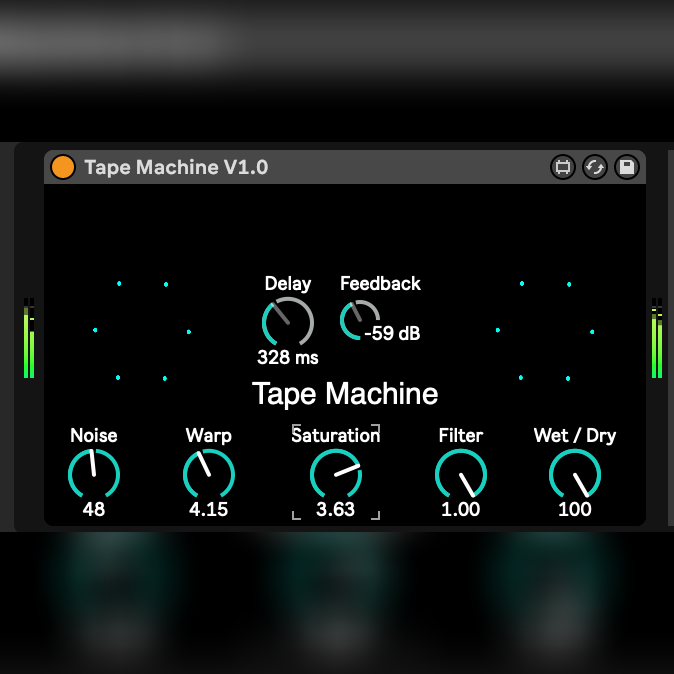Click the Warp knob
Screen dimensions: 674x674
tap(209, 474)
